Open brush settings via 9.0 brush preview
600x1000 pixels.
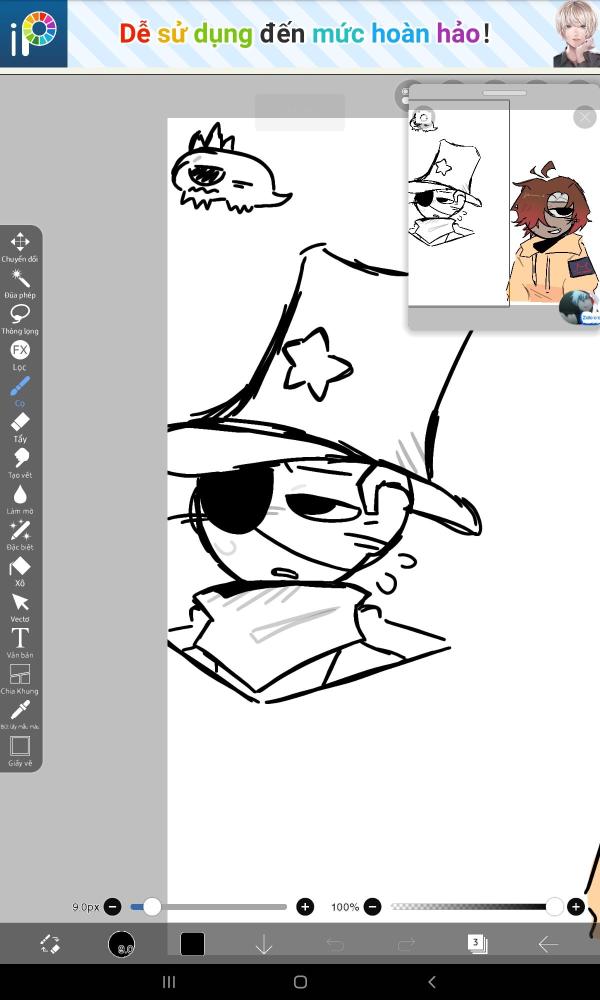click(121, 944)
